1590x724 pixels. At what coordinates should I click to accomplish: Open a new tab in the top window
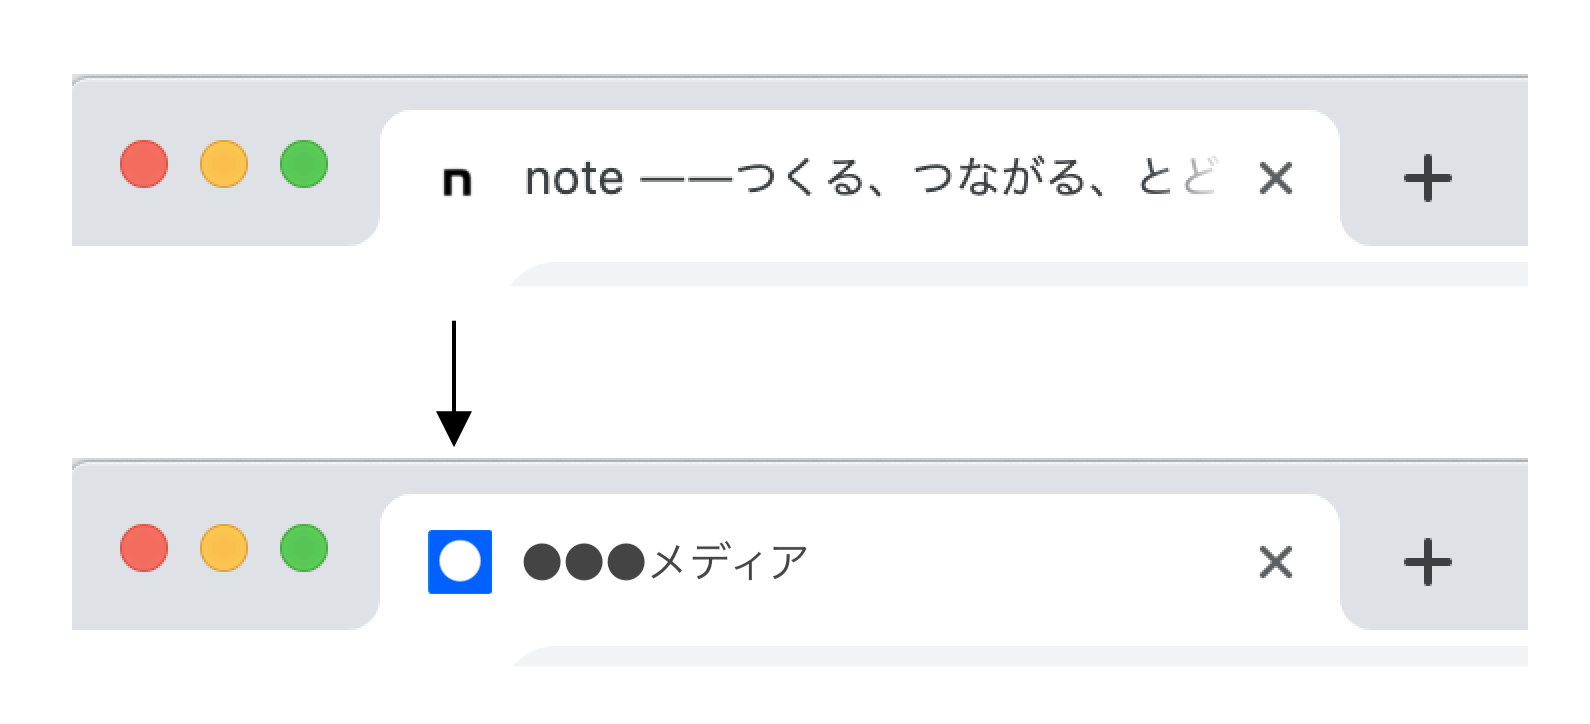(x=1427, y=179)
